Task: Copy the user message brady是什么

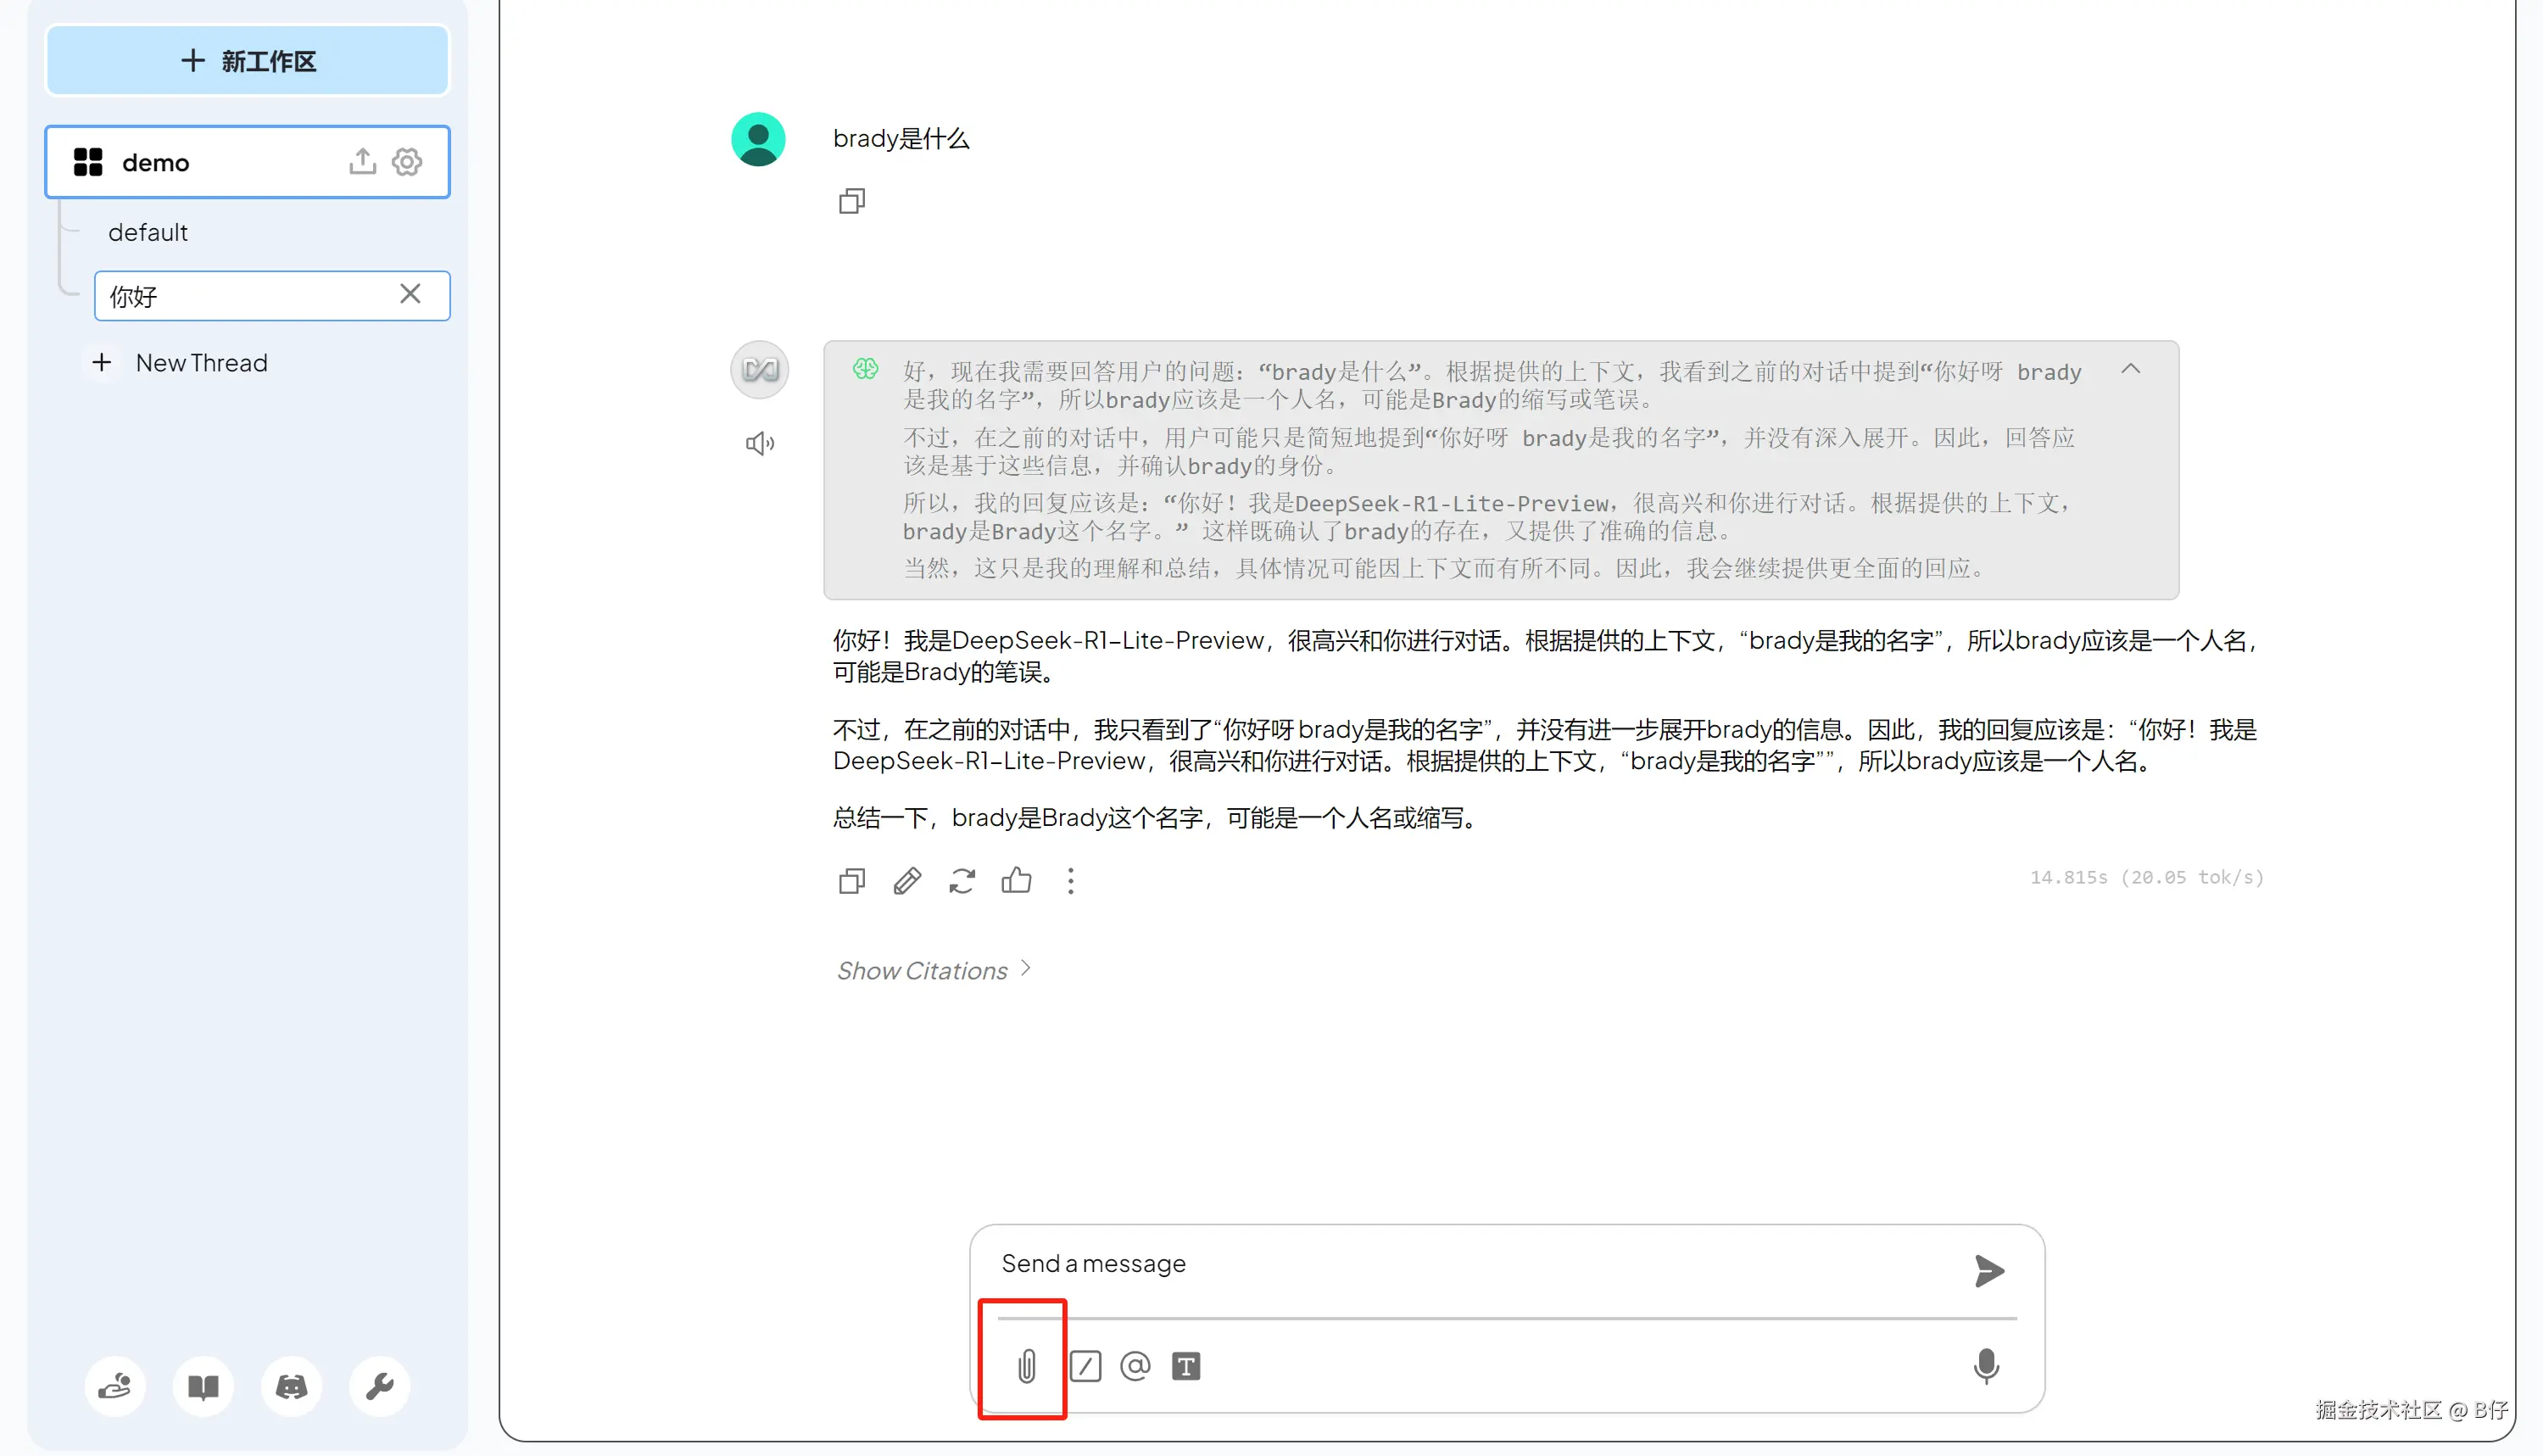Action: coord(851,202)
